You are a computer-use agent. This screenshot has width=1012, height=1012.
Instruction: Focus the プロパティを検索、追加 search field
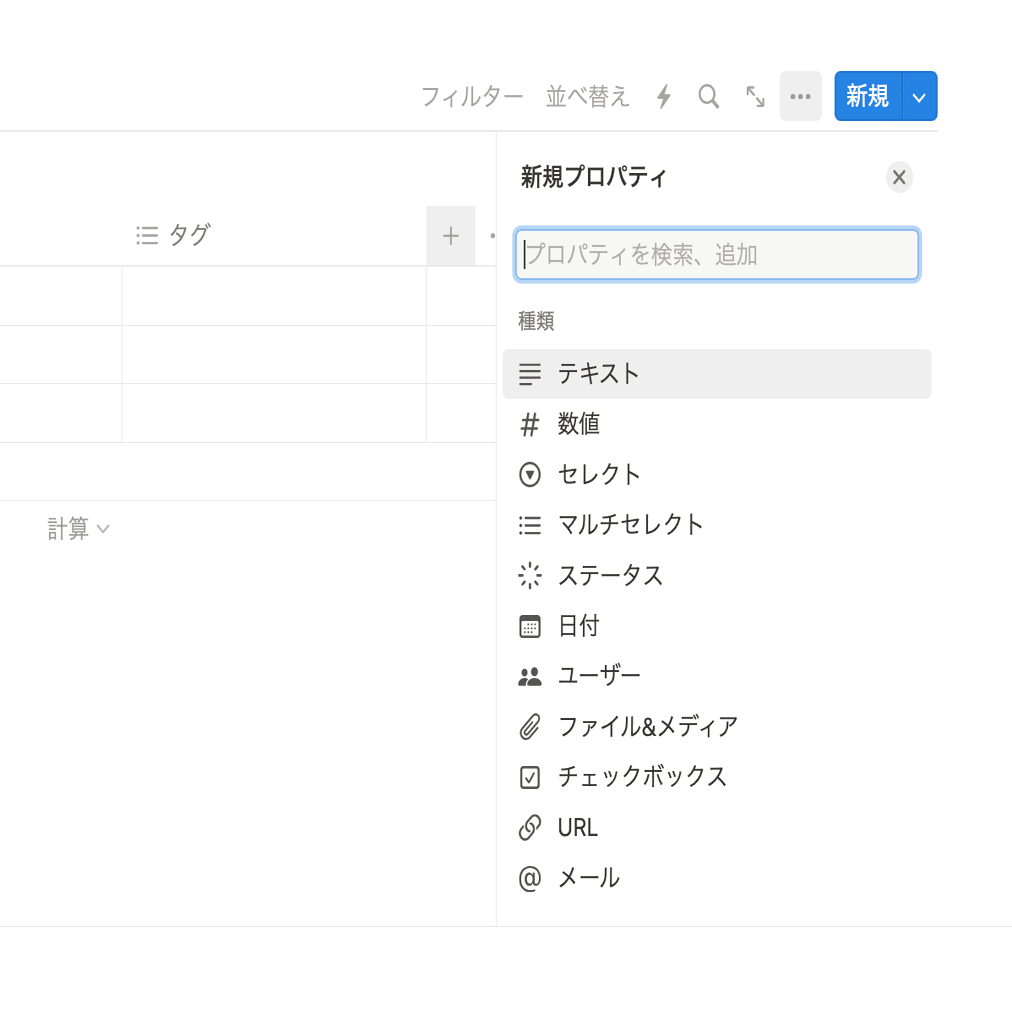(x=717, y=254)
